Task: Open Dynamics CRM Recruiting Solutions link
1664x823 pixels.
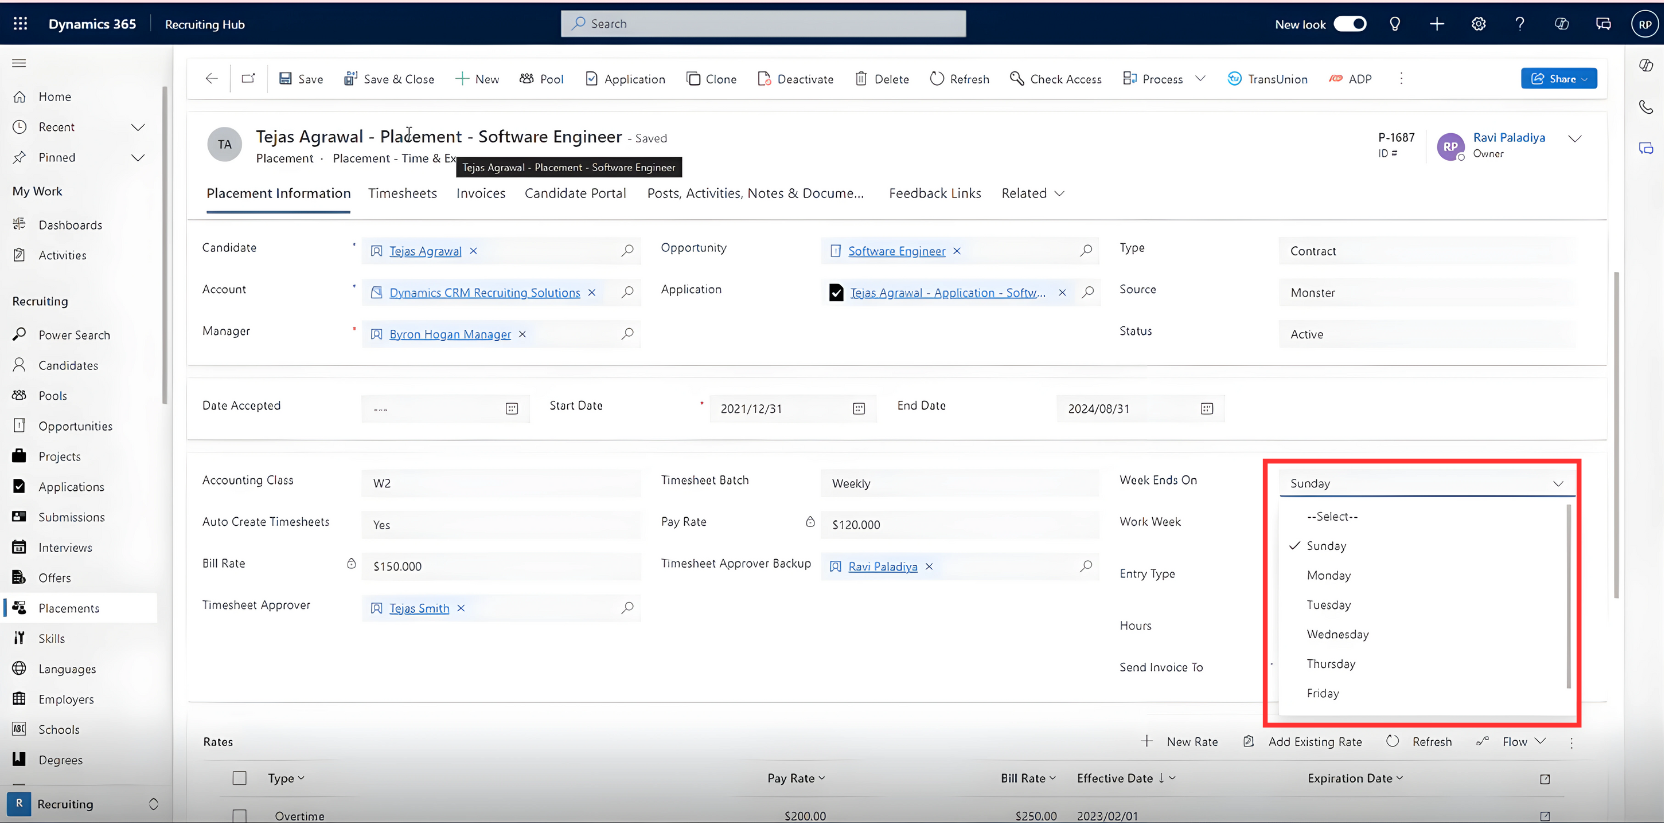Action: 485,293
